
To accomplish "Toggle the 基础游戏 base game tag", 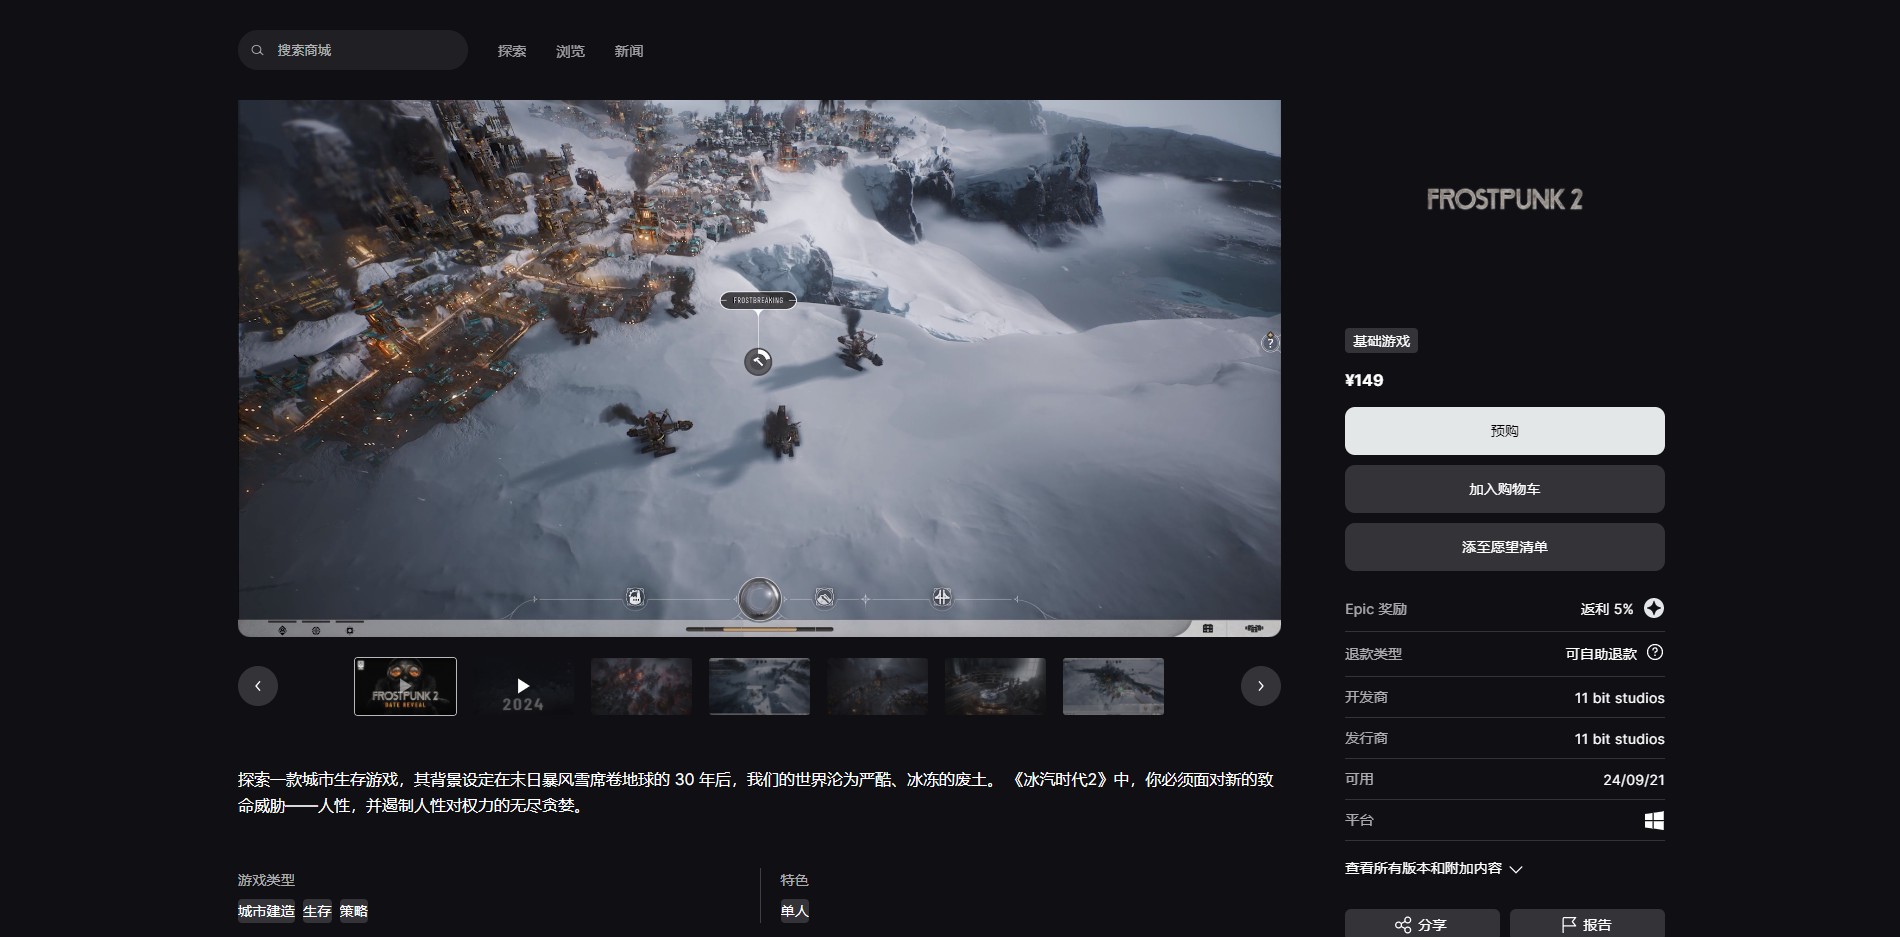I will [x=1380, y=340].
